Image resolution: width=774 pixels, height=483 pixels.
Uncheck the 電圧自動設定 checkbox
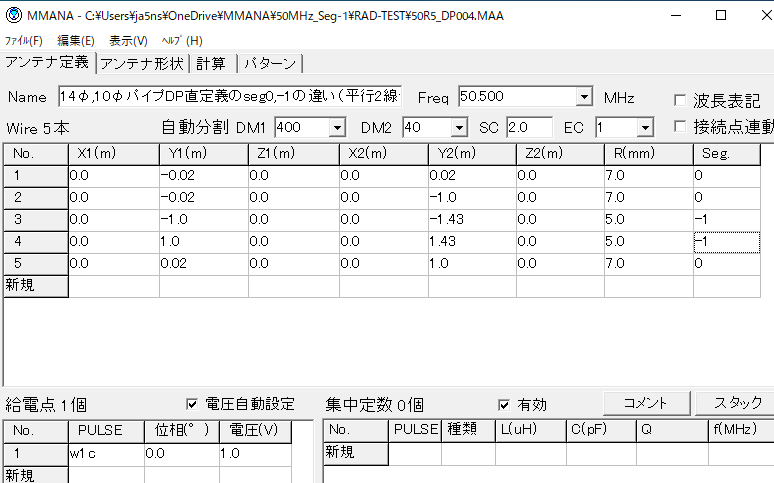pyautogui.click(x=192, y=404)
